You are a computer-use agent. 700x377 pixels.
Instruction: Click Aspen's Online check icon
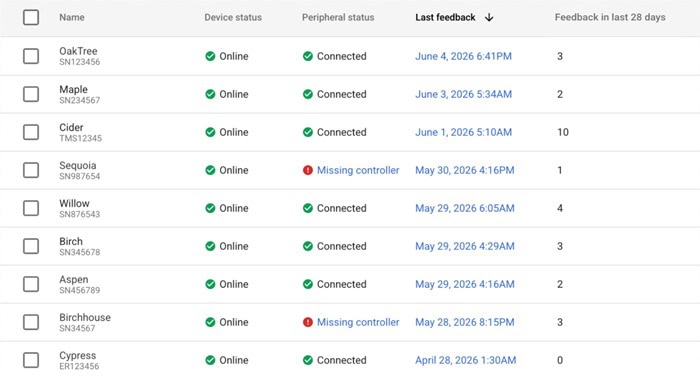coord(210,284)
